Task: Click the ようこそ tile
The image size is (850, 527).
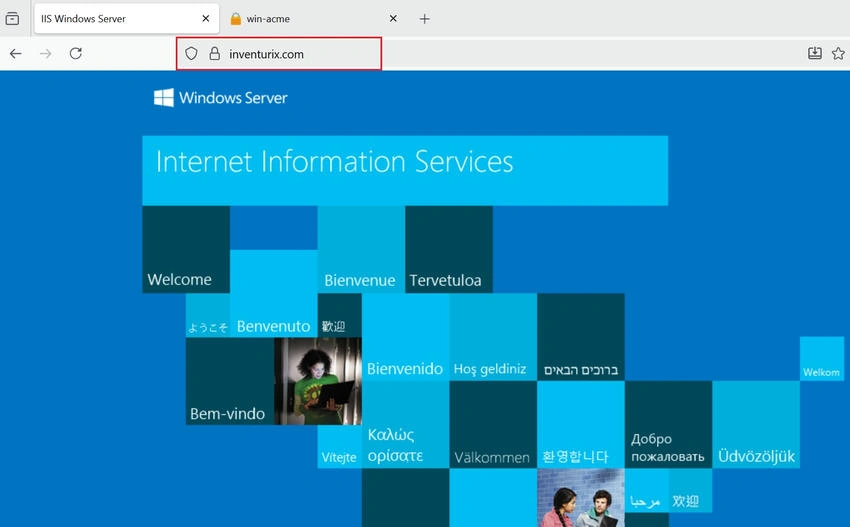Action: (x=208, y=316)
